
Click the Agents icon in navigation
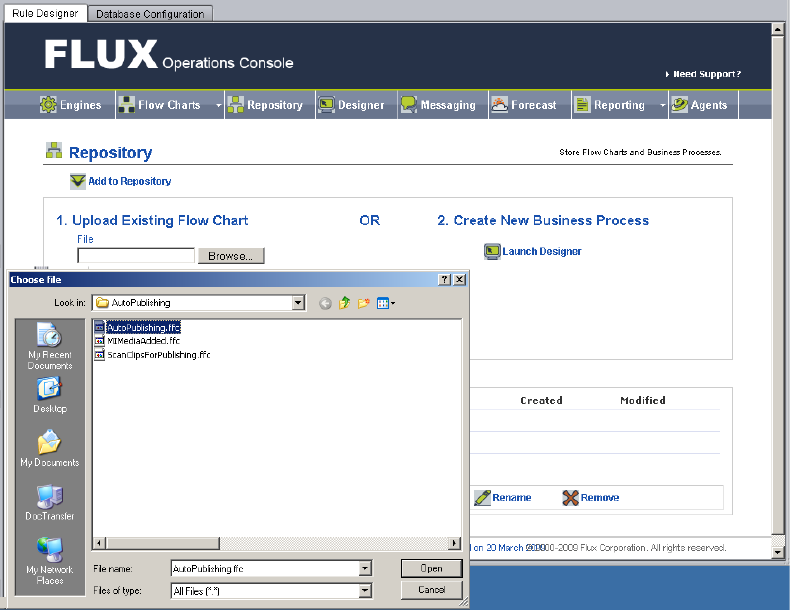679,105
